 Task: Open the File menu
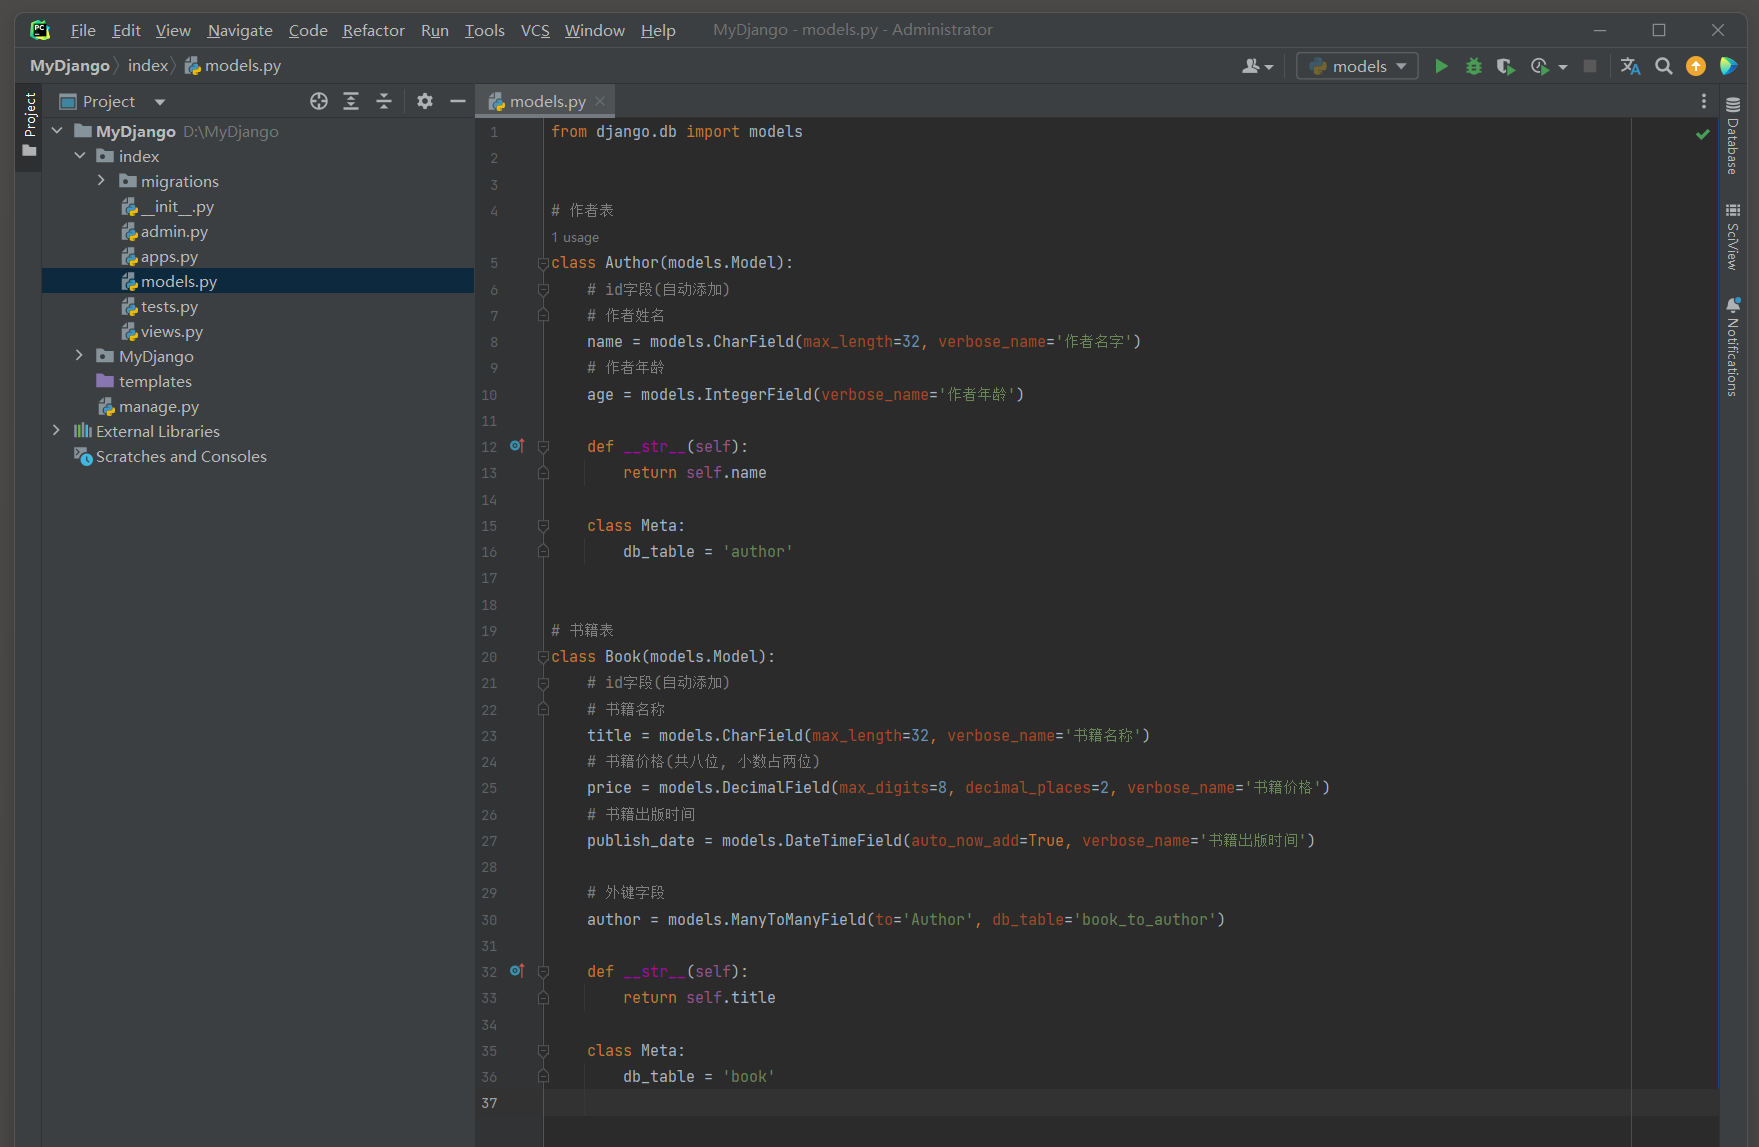[x=83, y=30]
